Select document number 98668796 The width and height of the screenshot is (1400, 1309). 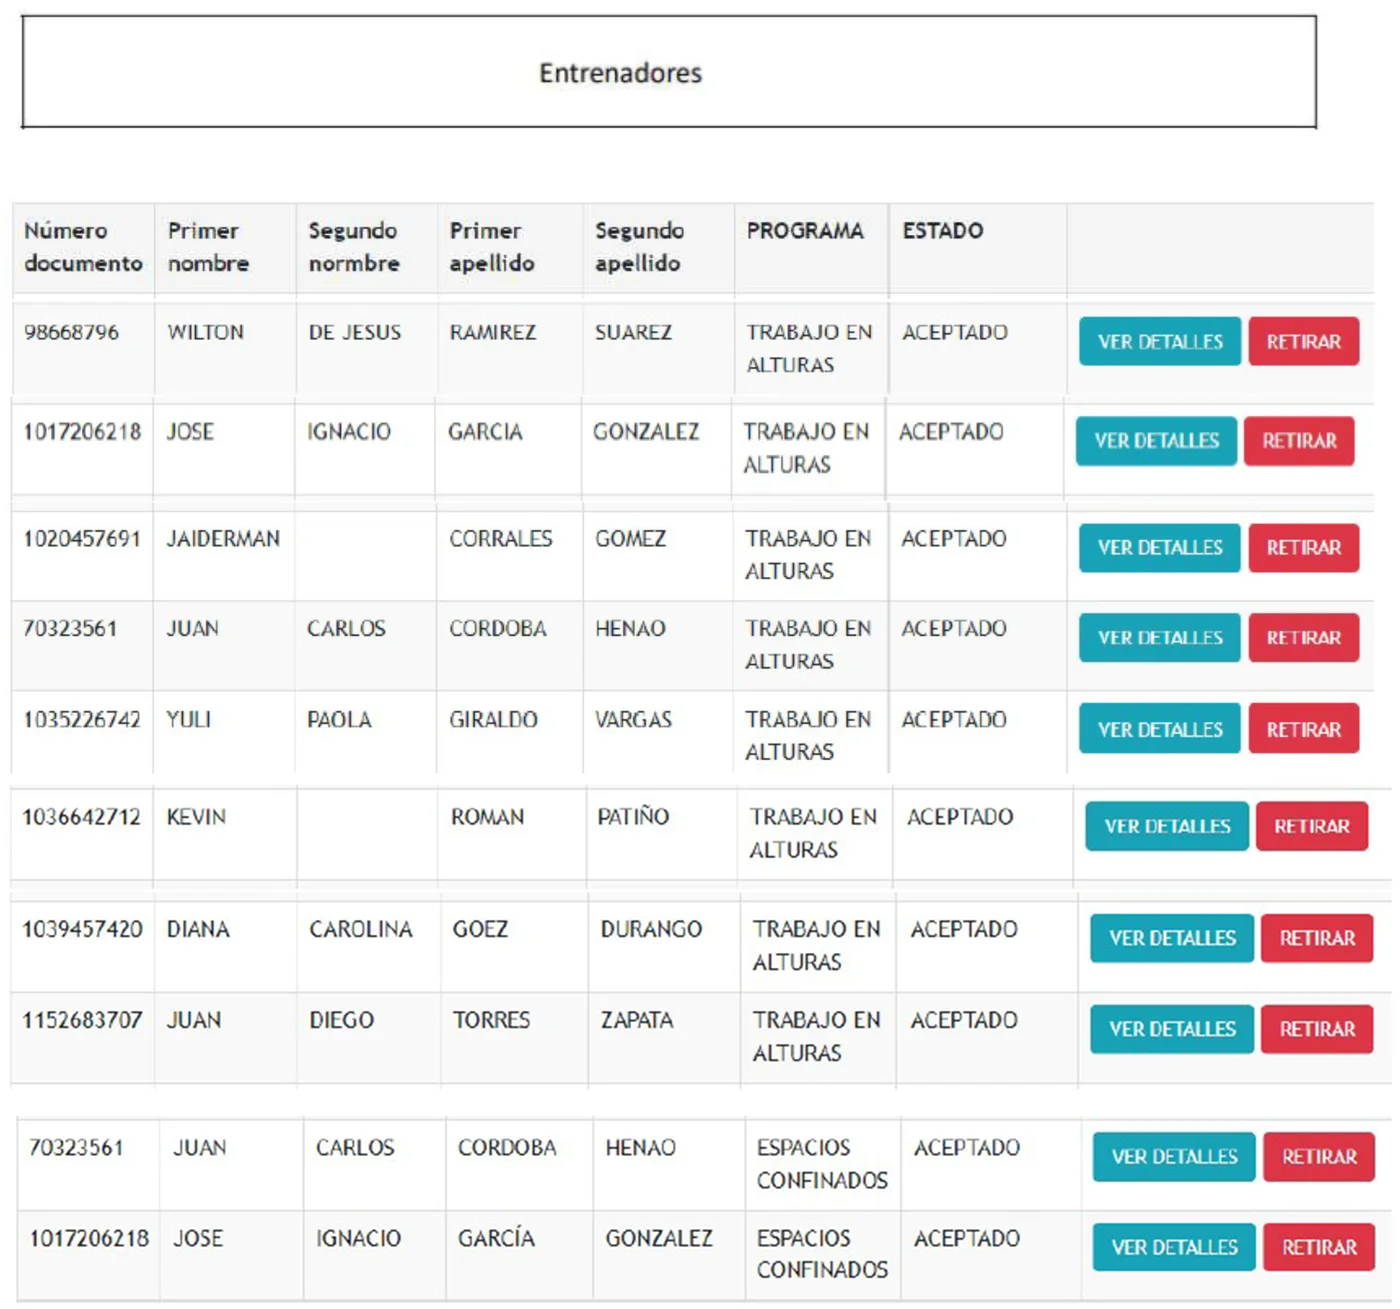coord(71,332)
